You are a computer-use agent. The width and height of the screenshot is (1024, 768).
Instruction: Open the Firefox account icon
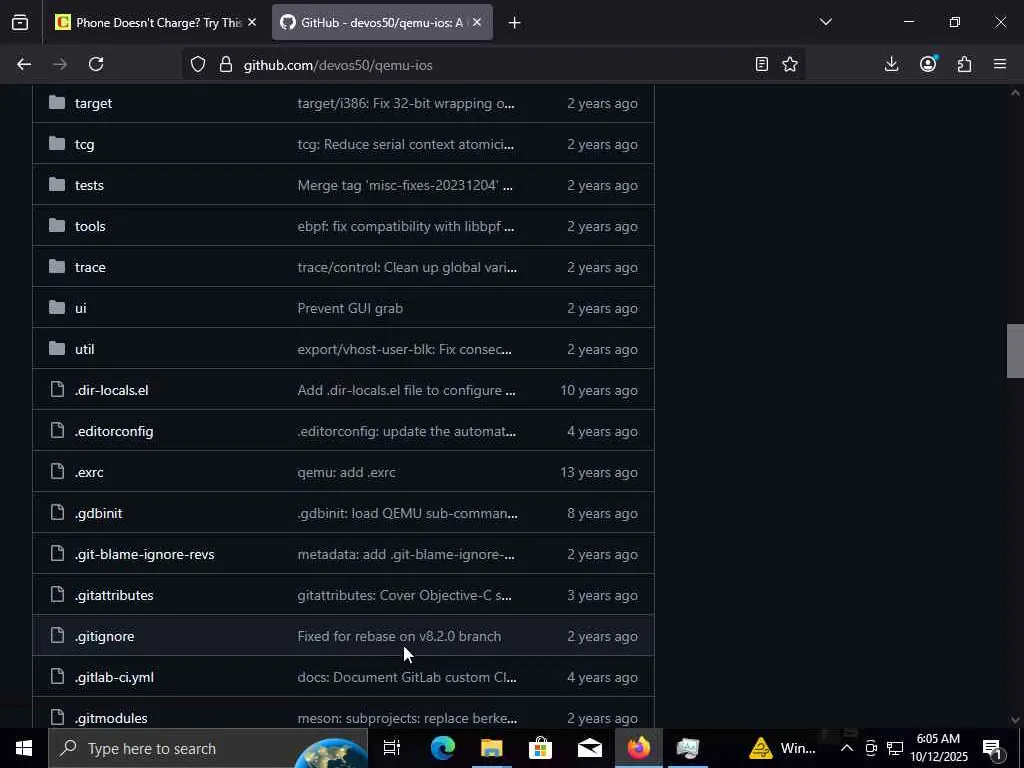point(928,64)
